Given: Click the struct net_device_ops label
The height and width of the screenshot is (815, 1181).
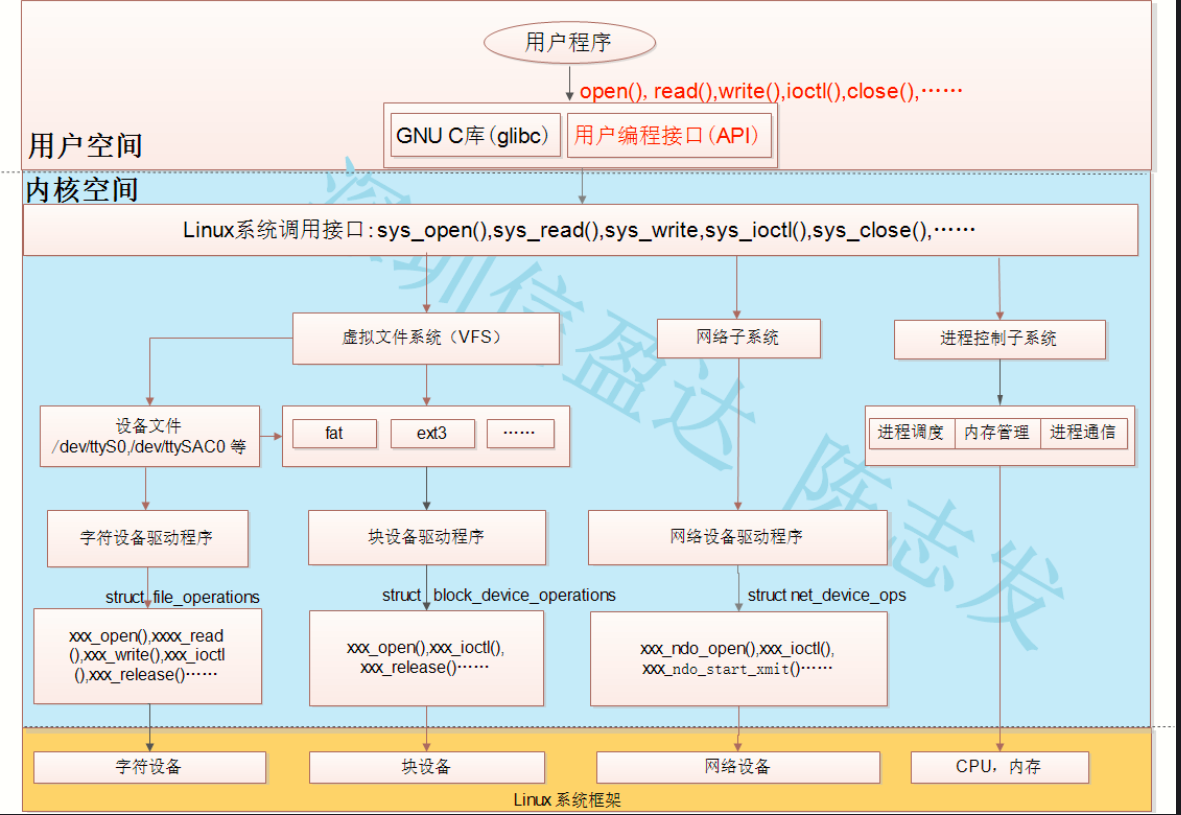Looking at the screenshot, I should (x=826, y=595).
